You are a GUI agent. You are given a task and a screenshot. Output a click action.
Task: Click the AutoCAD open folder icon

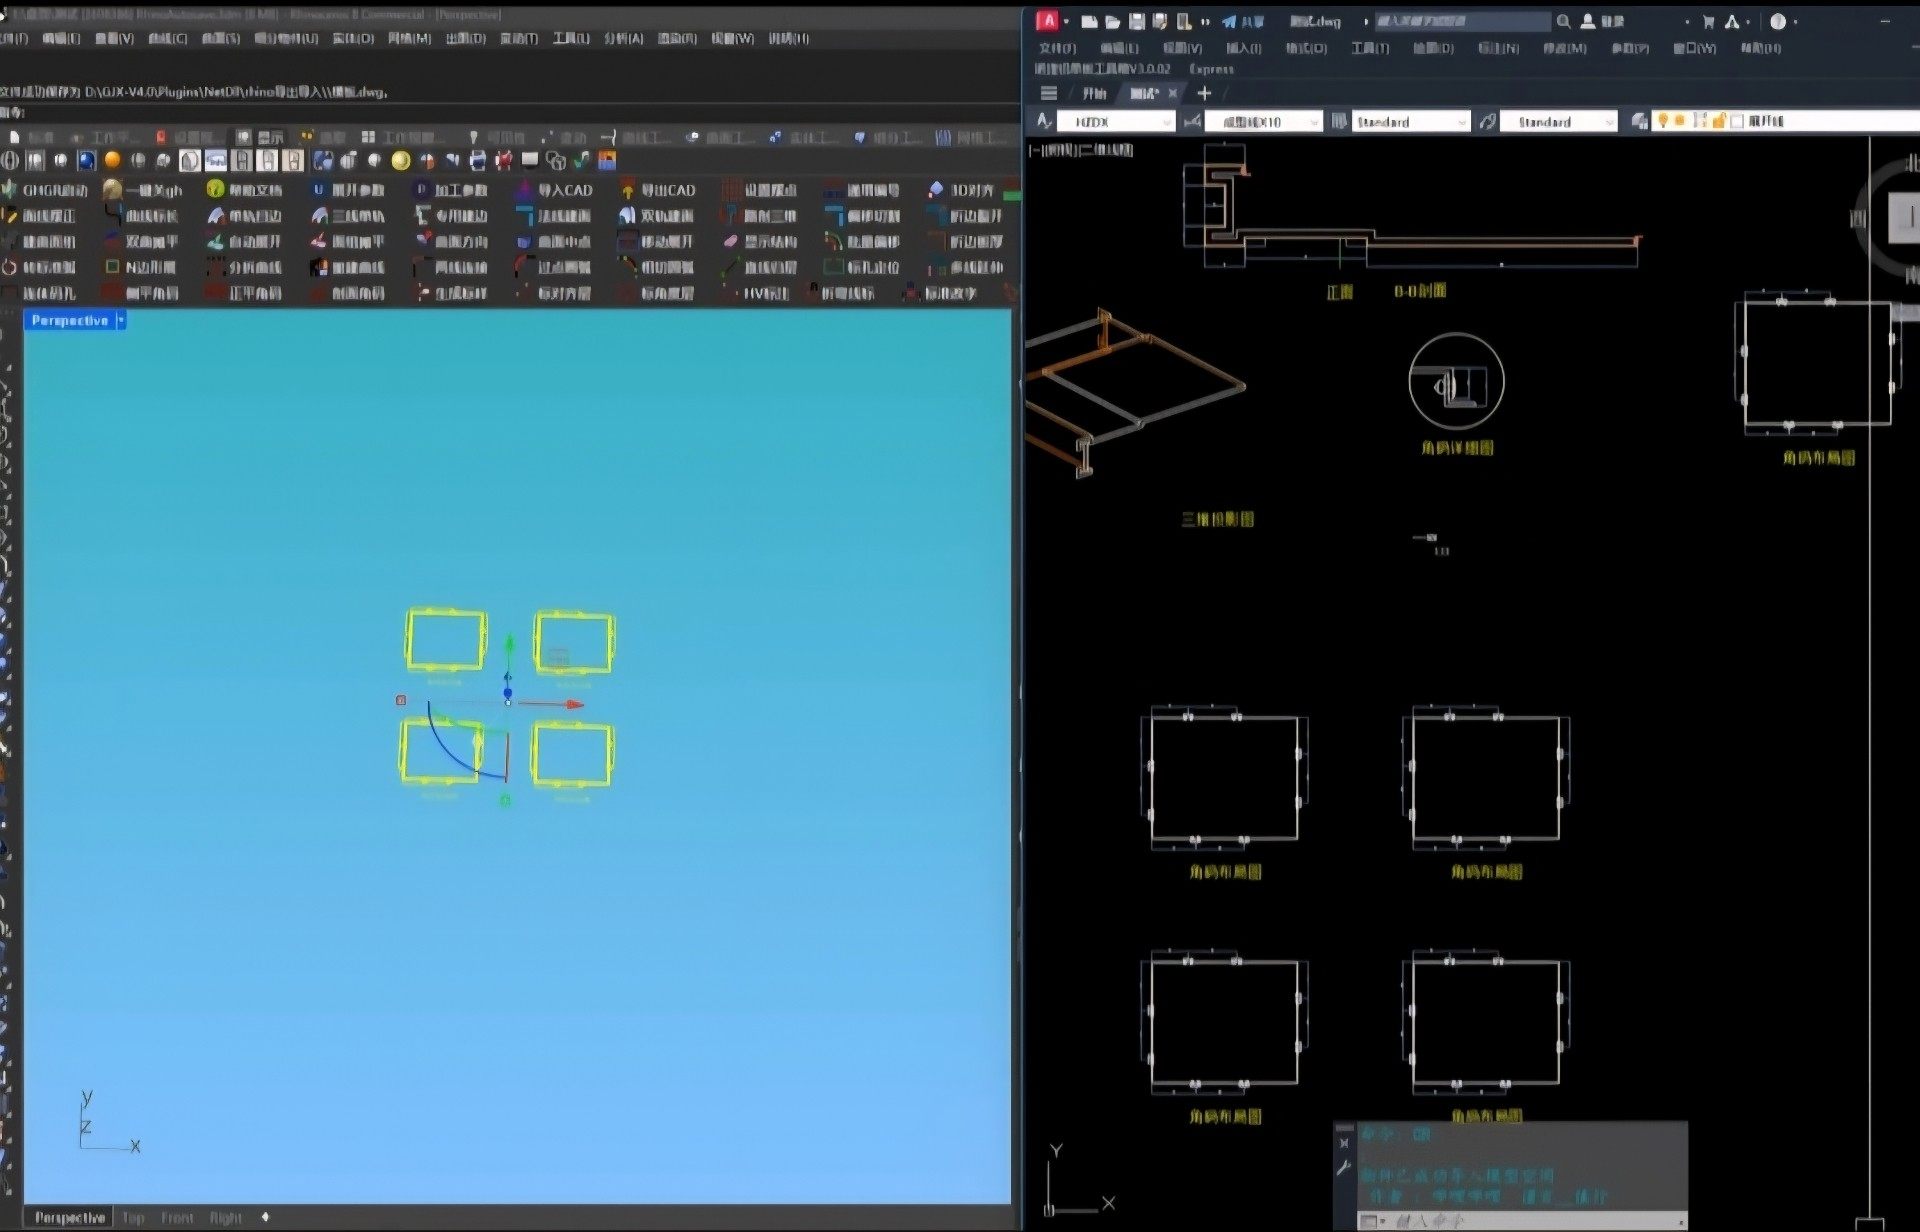[x=1112, y=21]
